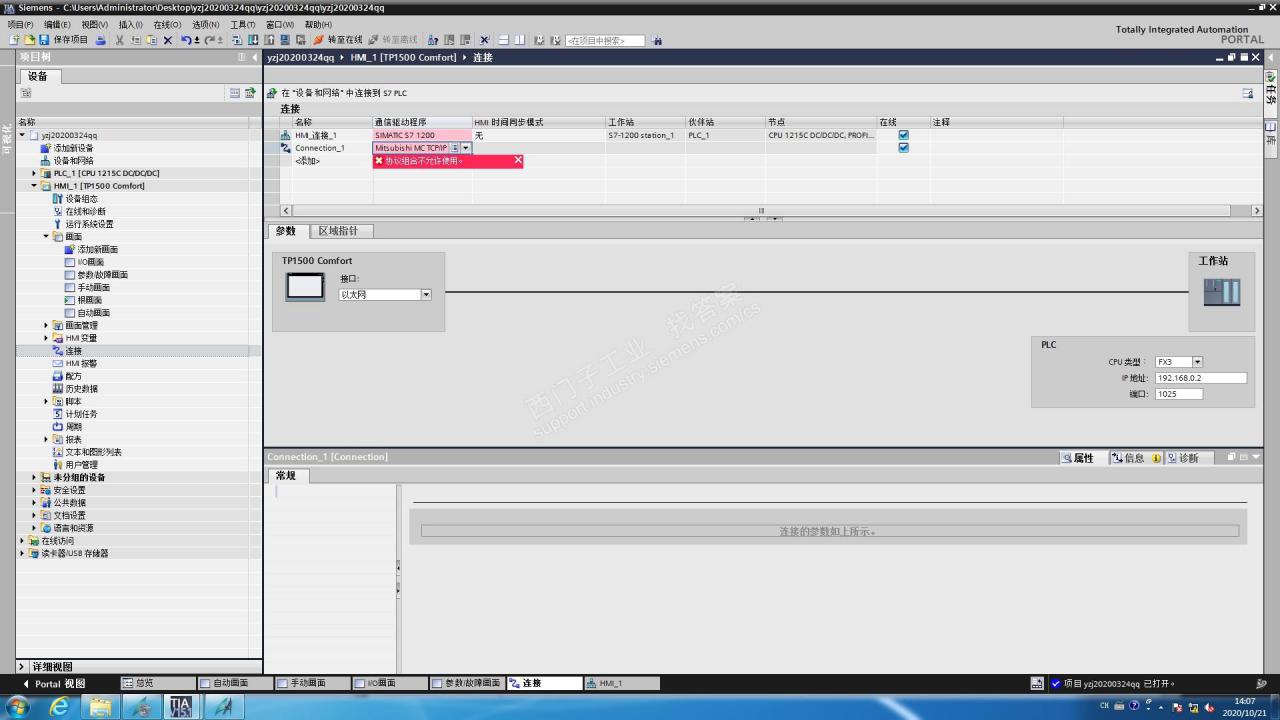Open 设备组态 device configuration item
Image resolution: width=1280 pixels, height=720 pixels.
tap(81, 199)
